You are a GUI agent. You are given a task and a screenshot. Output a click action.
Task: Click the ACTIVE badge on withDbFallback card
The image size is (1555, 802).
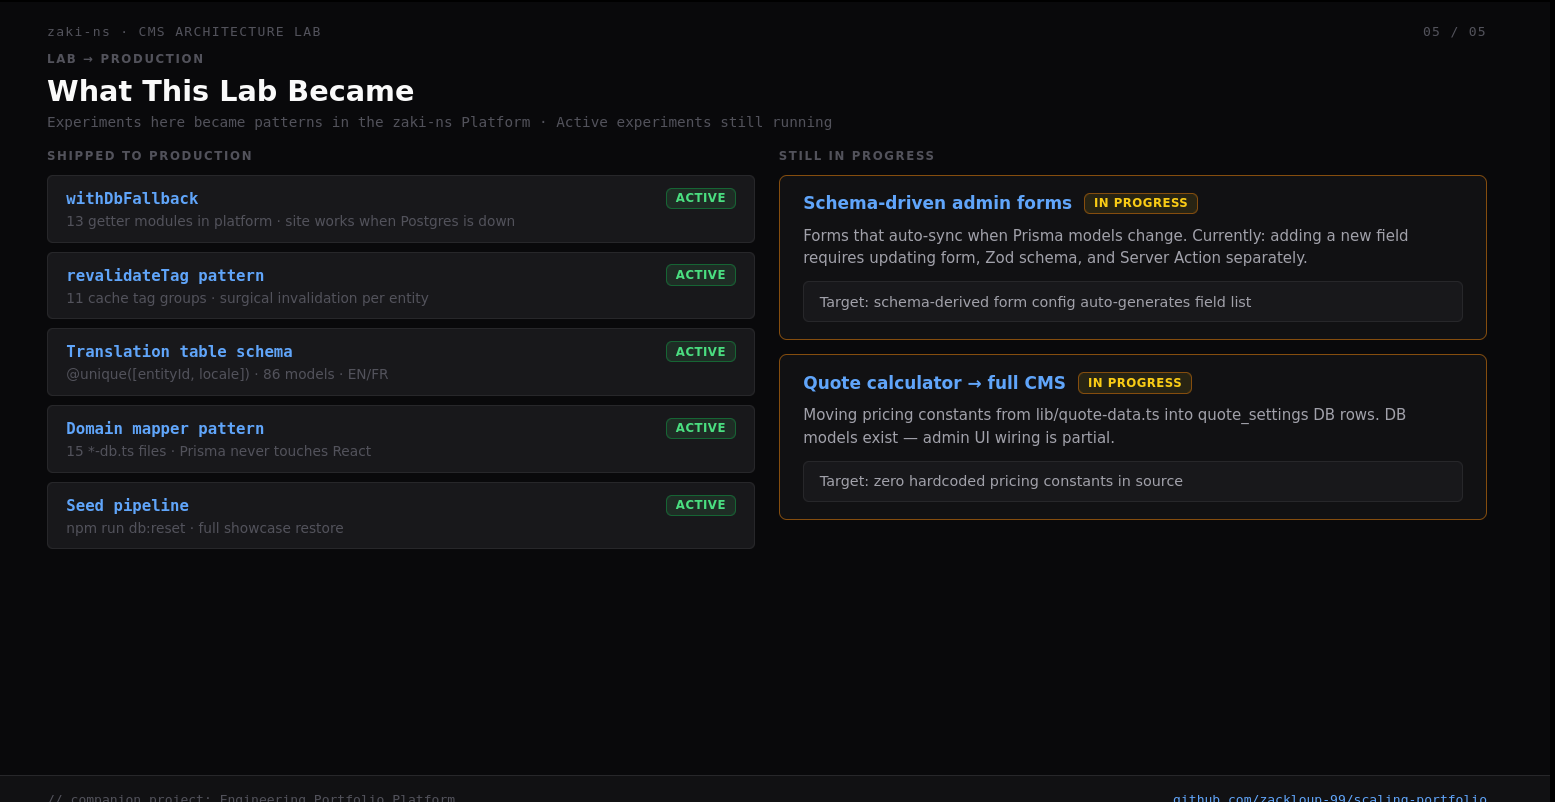(x=701, y=198)
